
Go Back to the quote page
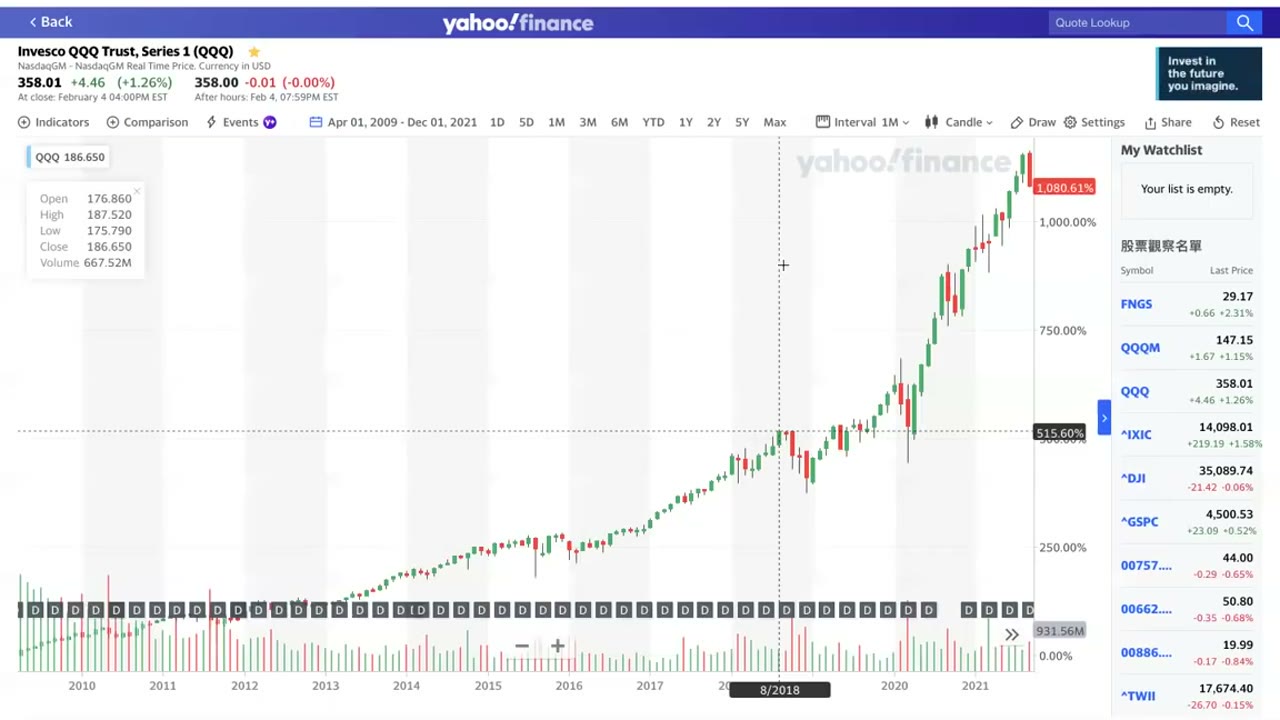coord(50,22)
